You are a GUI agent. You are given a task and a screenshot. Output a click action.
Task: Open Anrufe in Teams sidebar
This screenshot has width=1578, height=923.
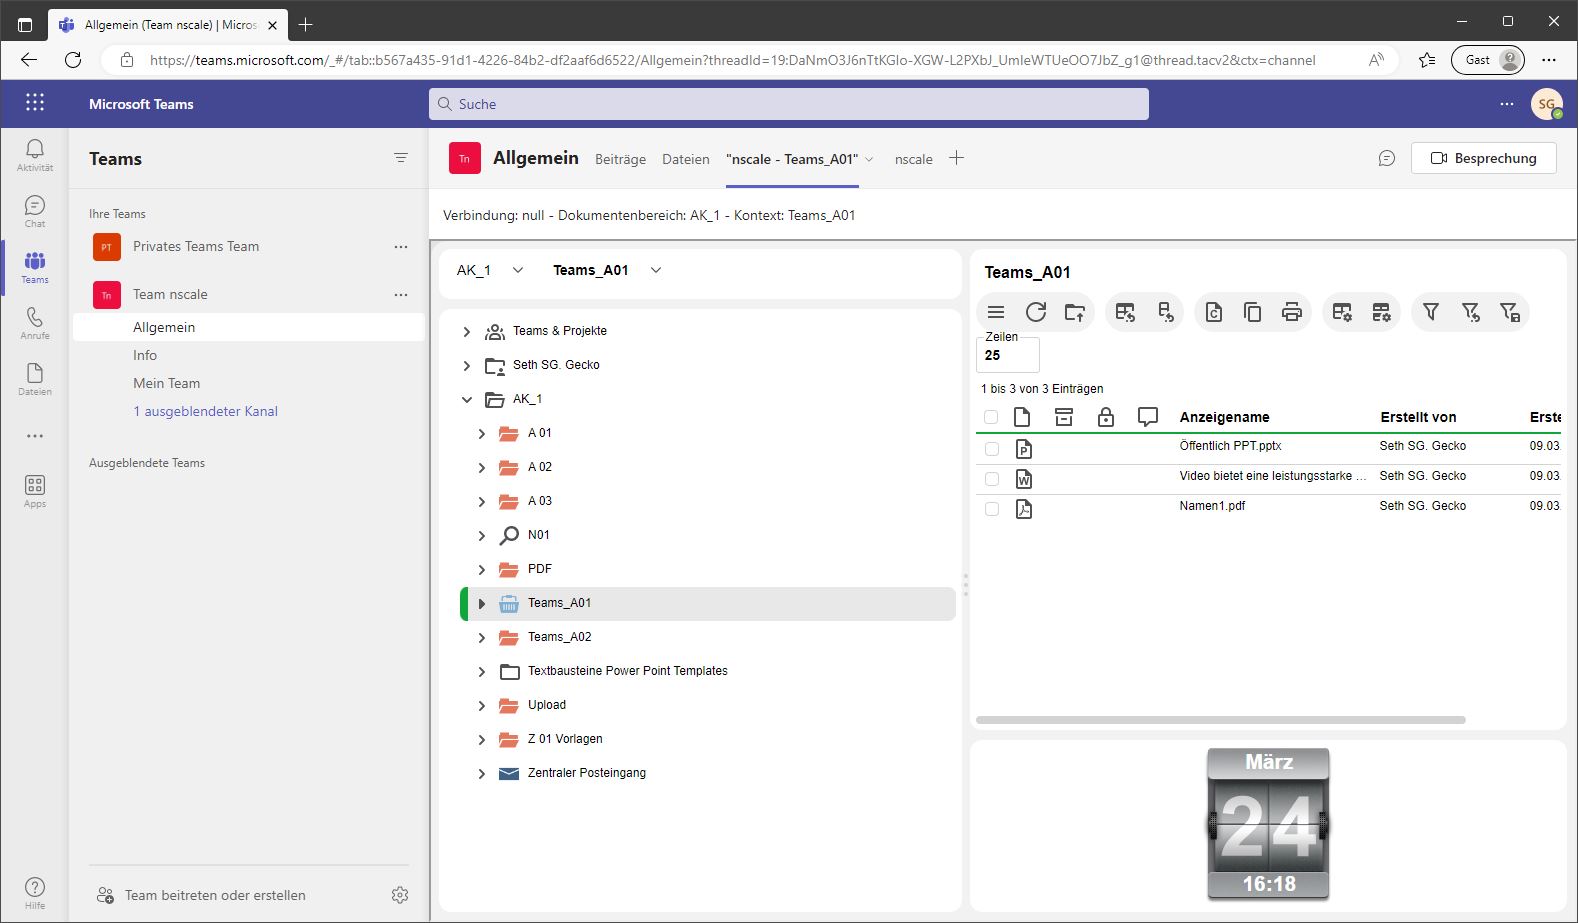(x=35, y=323)
